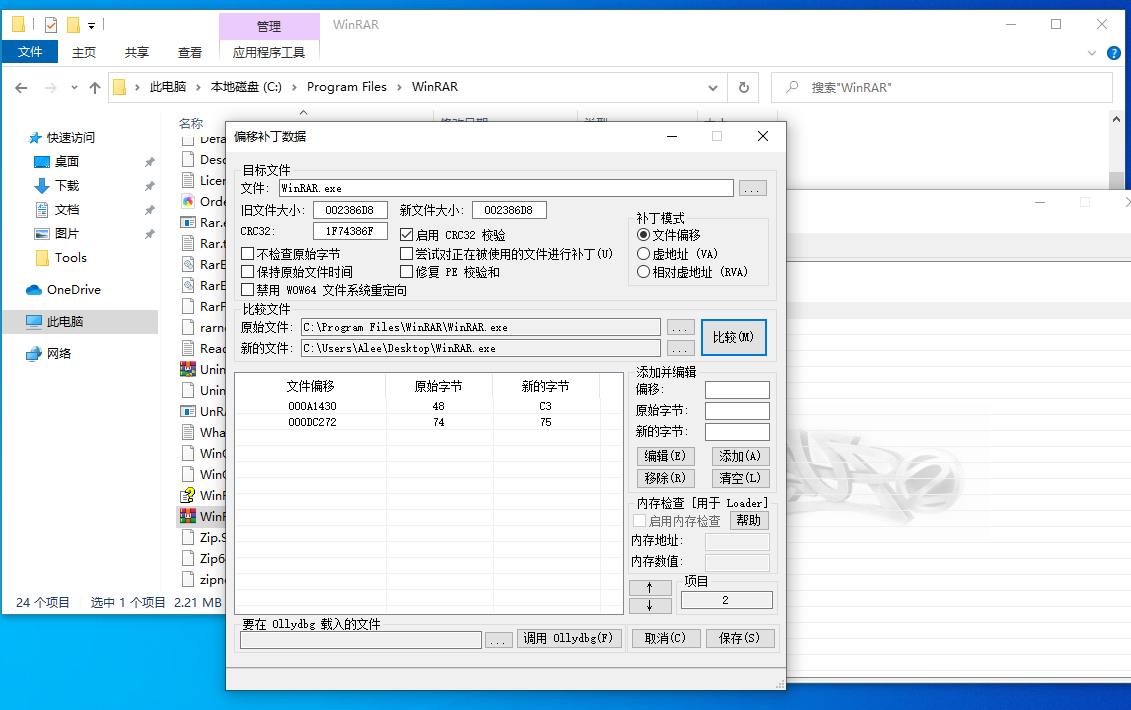Open the 查看 ribbon tab
This screenshot has width=1131, height=710.
pyautogui.click(x=190, y=52)
